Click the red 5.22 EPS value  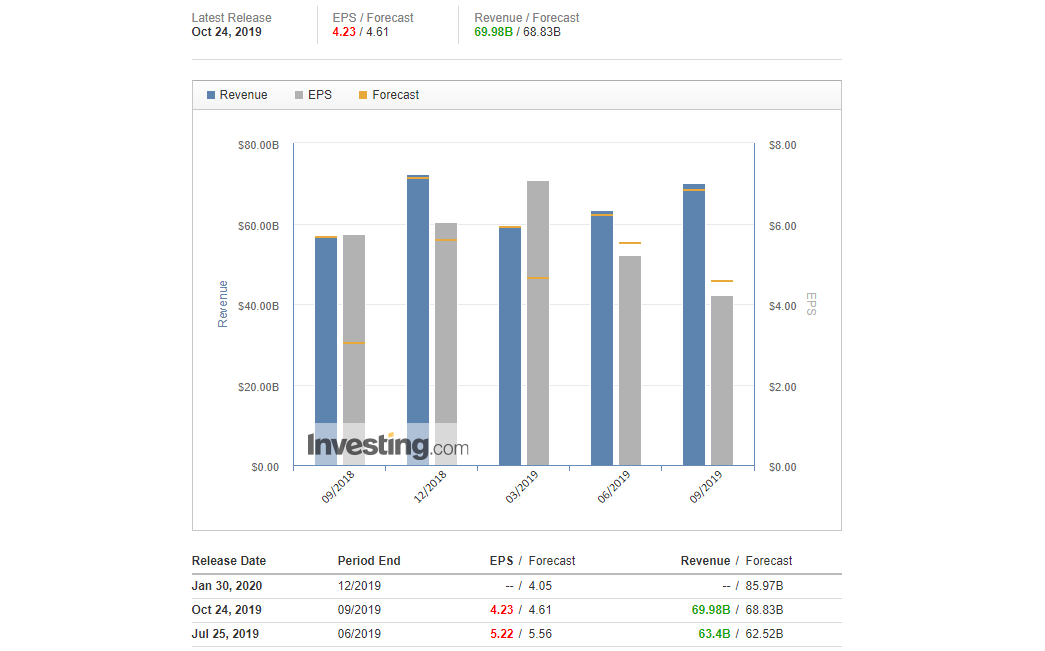[x=501, y=634]
